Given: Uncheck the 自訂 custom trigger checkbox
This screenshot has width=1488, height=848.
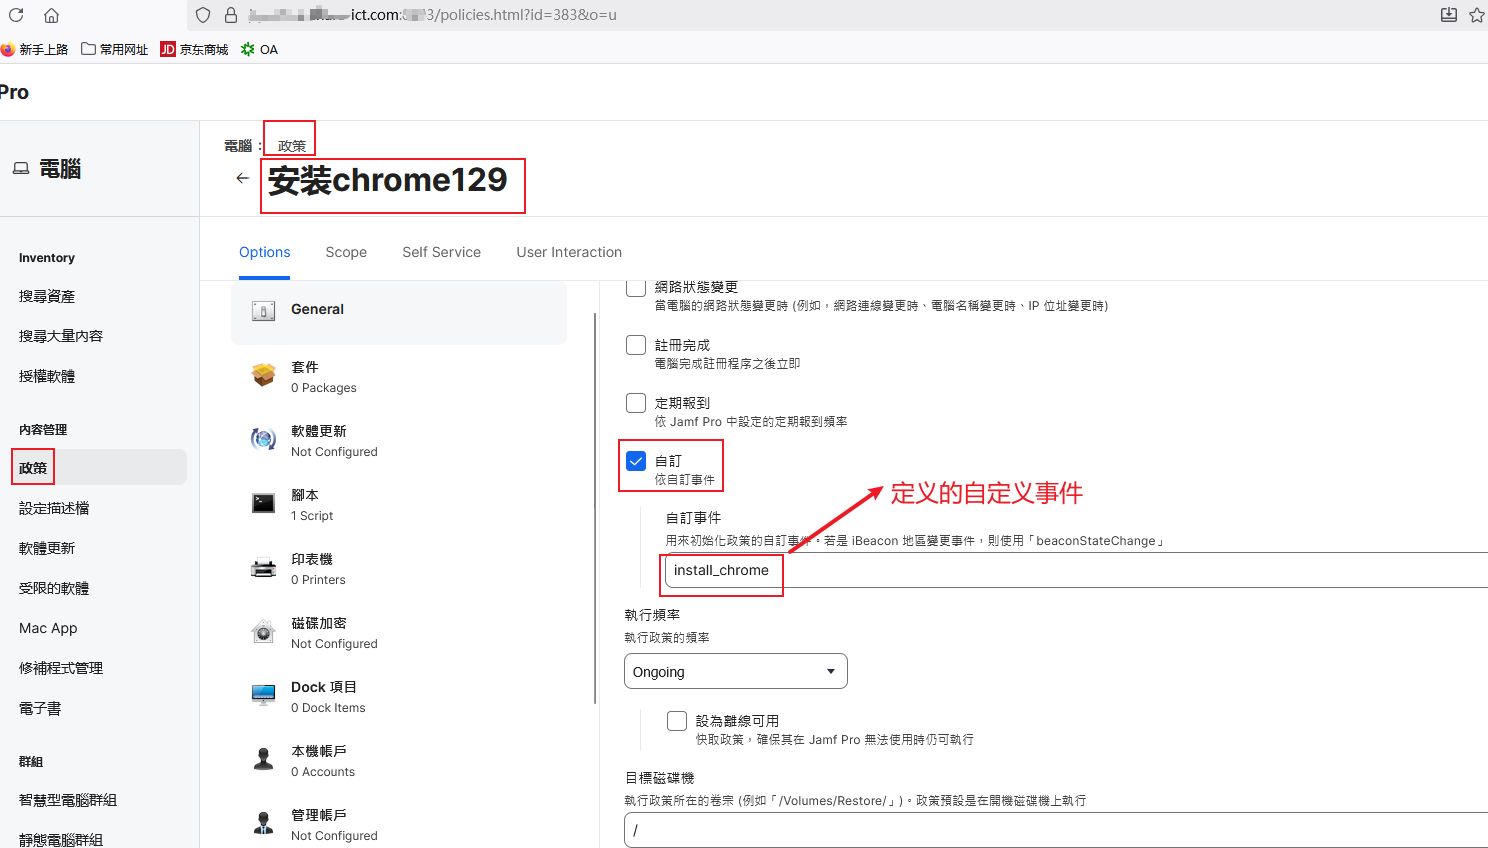Looking at the screenshot, I should pos(636,461).
